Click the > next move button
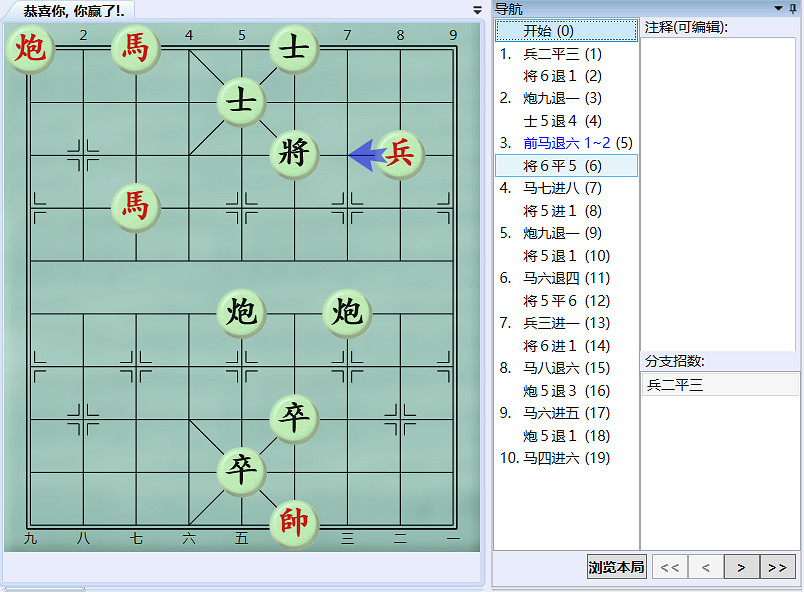804x592 pixels. point(741,566)
